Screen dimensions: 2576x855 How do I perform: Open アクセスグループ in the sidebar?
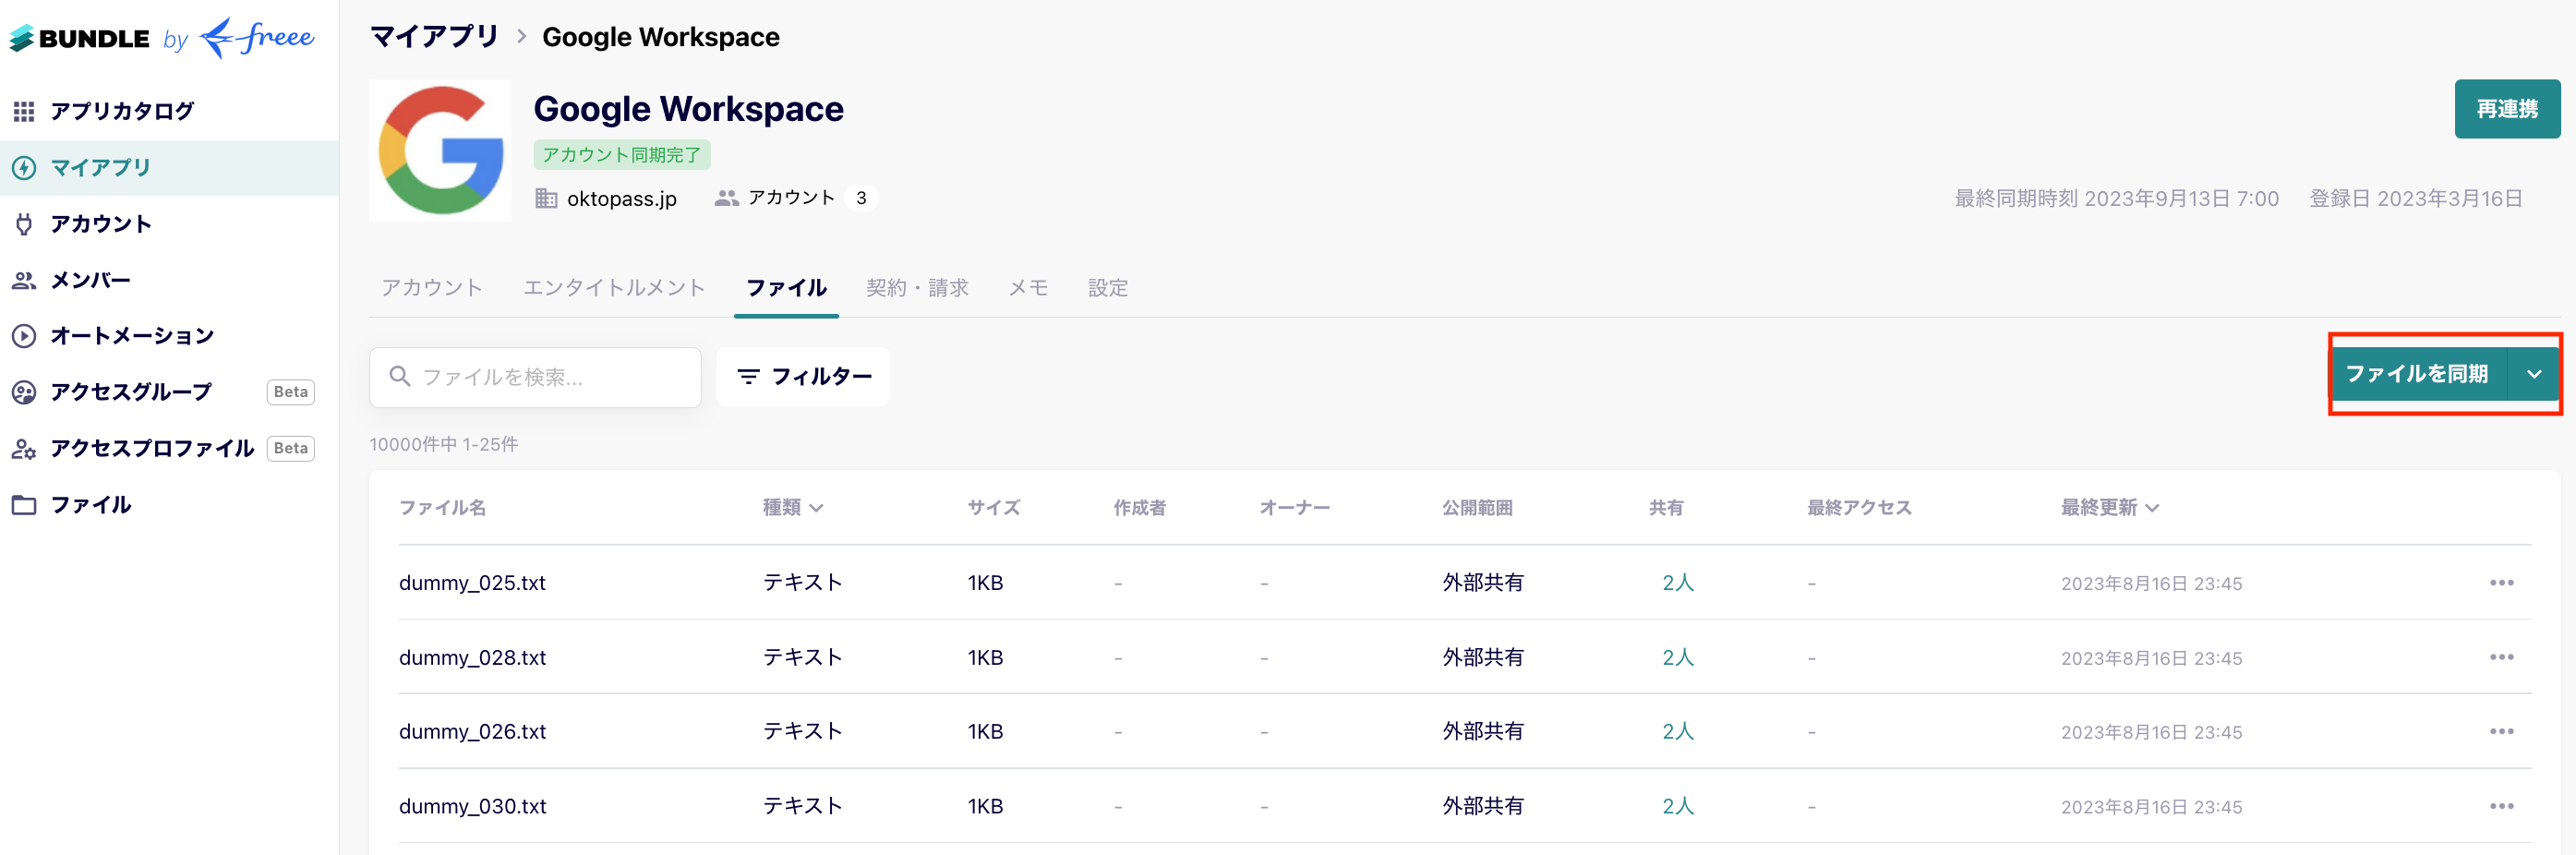[131, 392]
